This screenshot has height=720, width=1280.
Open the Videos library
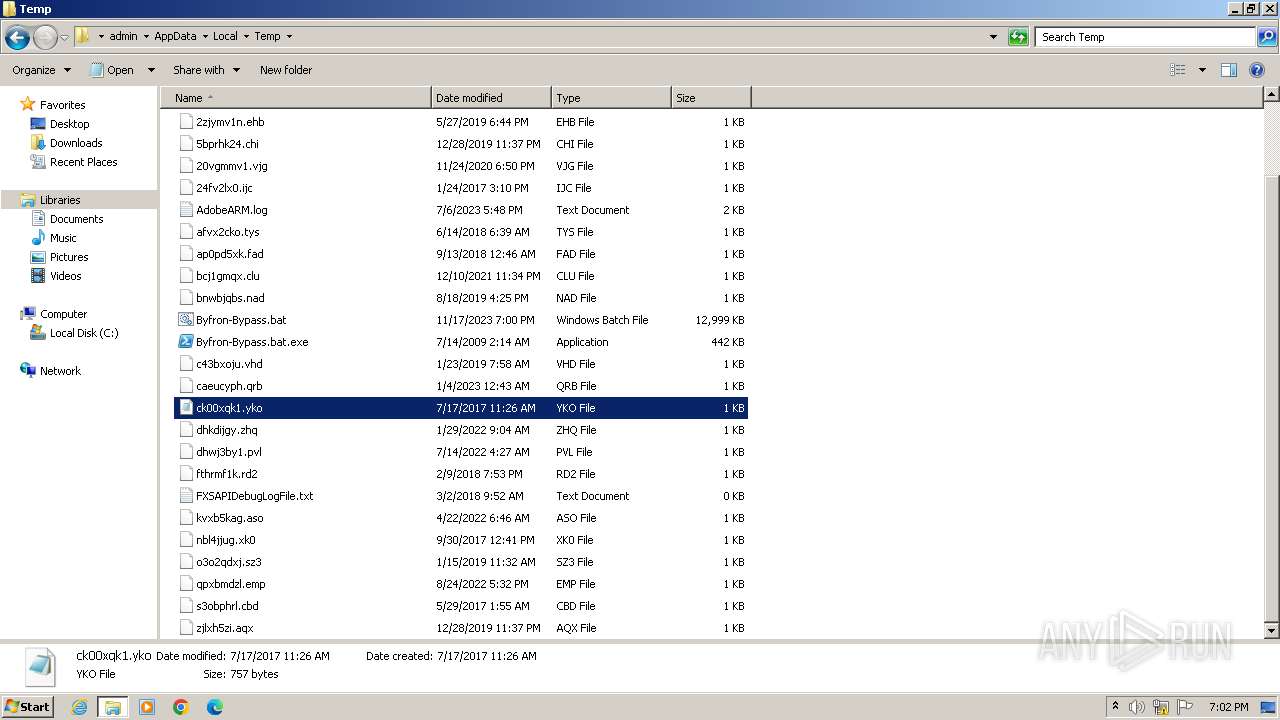pos(65,276)
